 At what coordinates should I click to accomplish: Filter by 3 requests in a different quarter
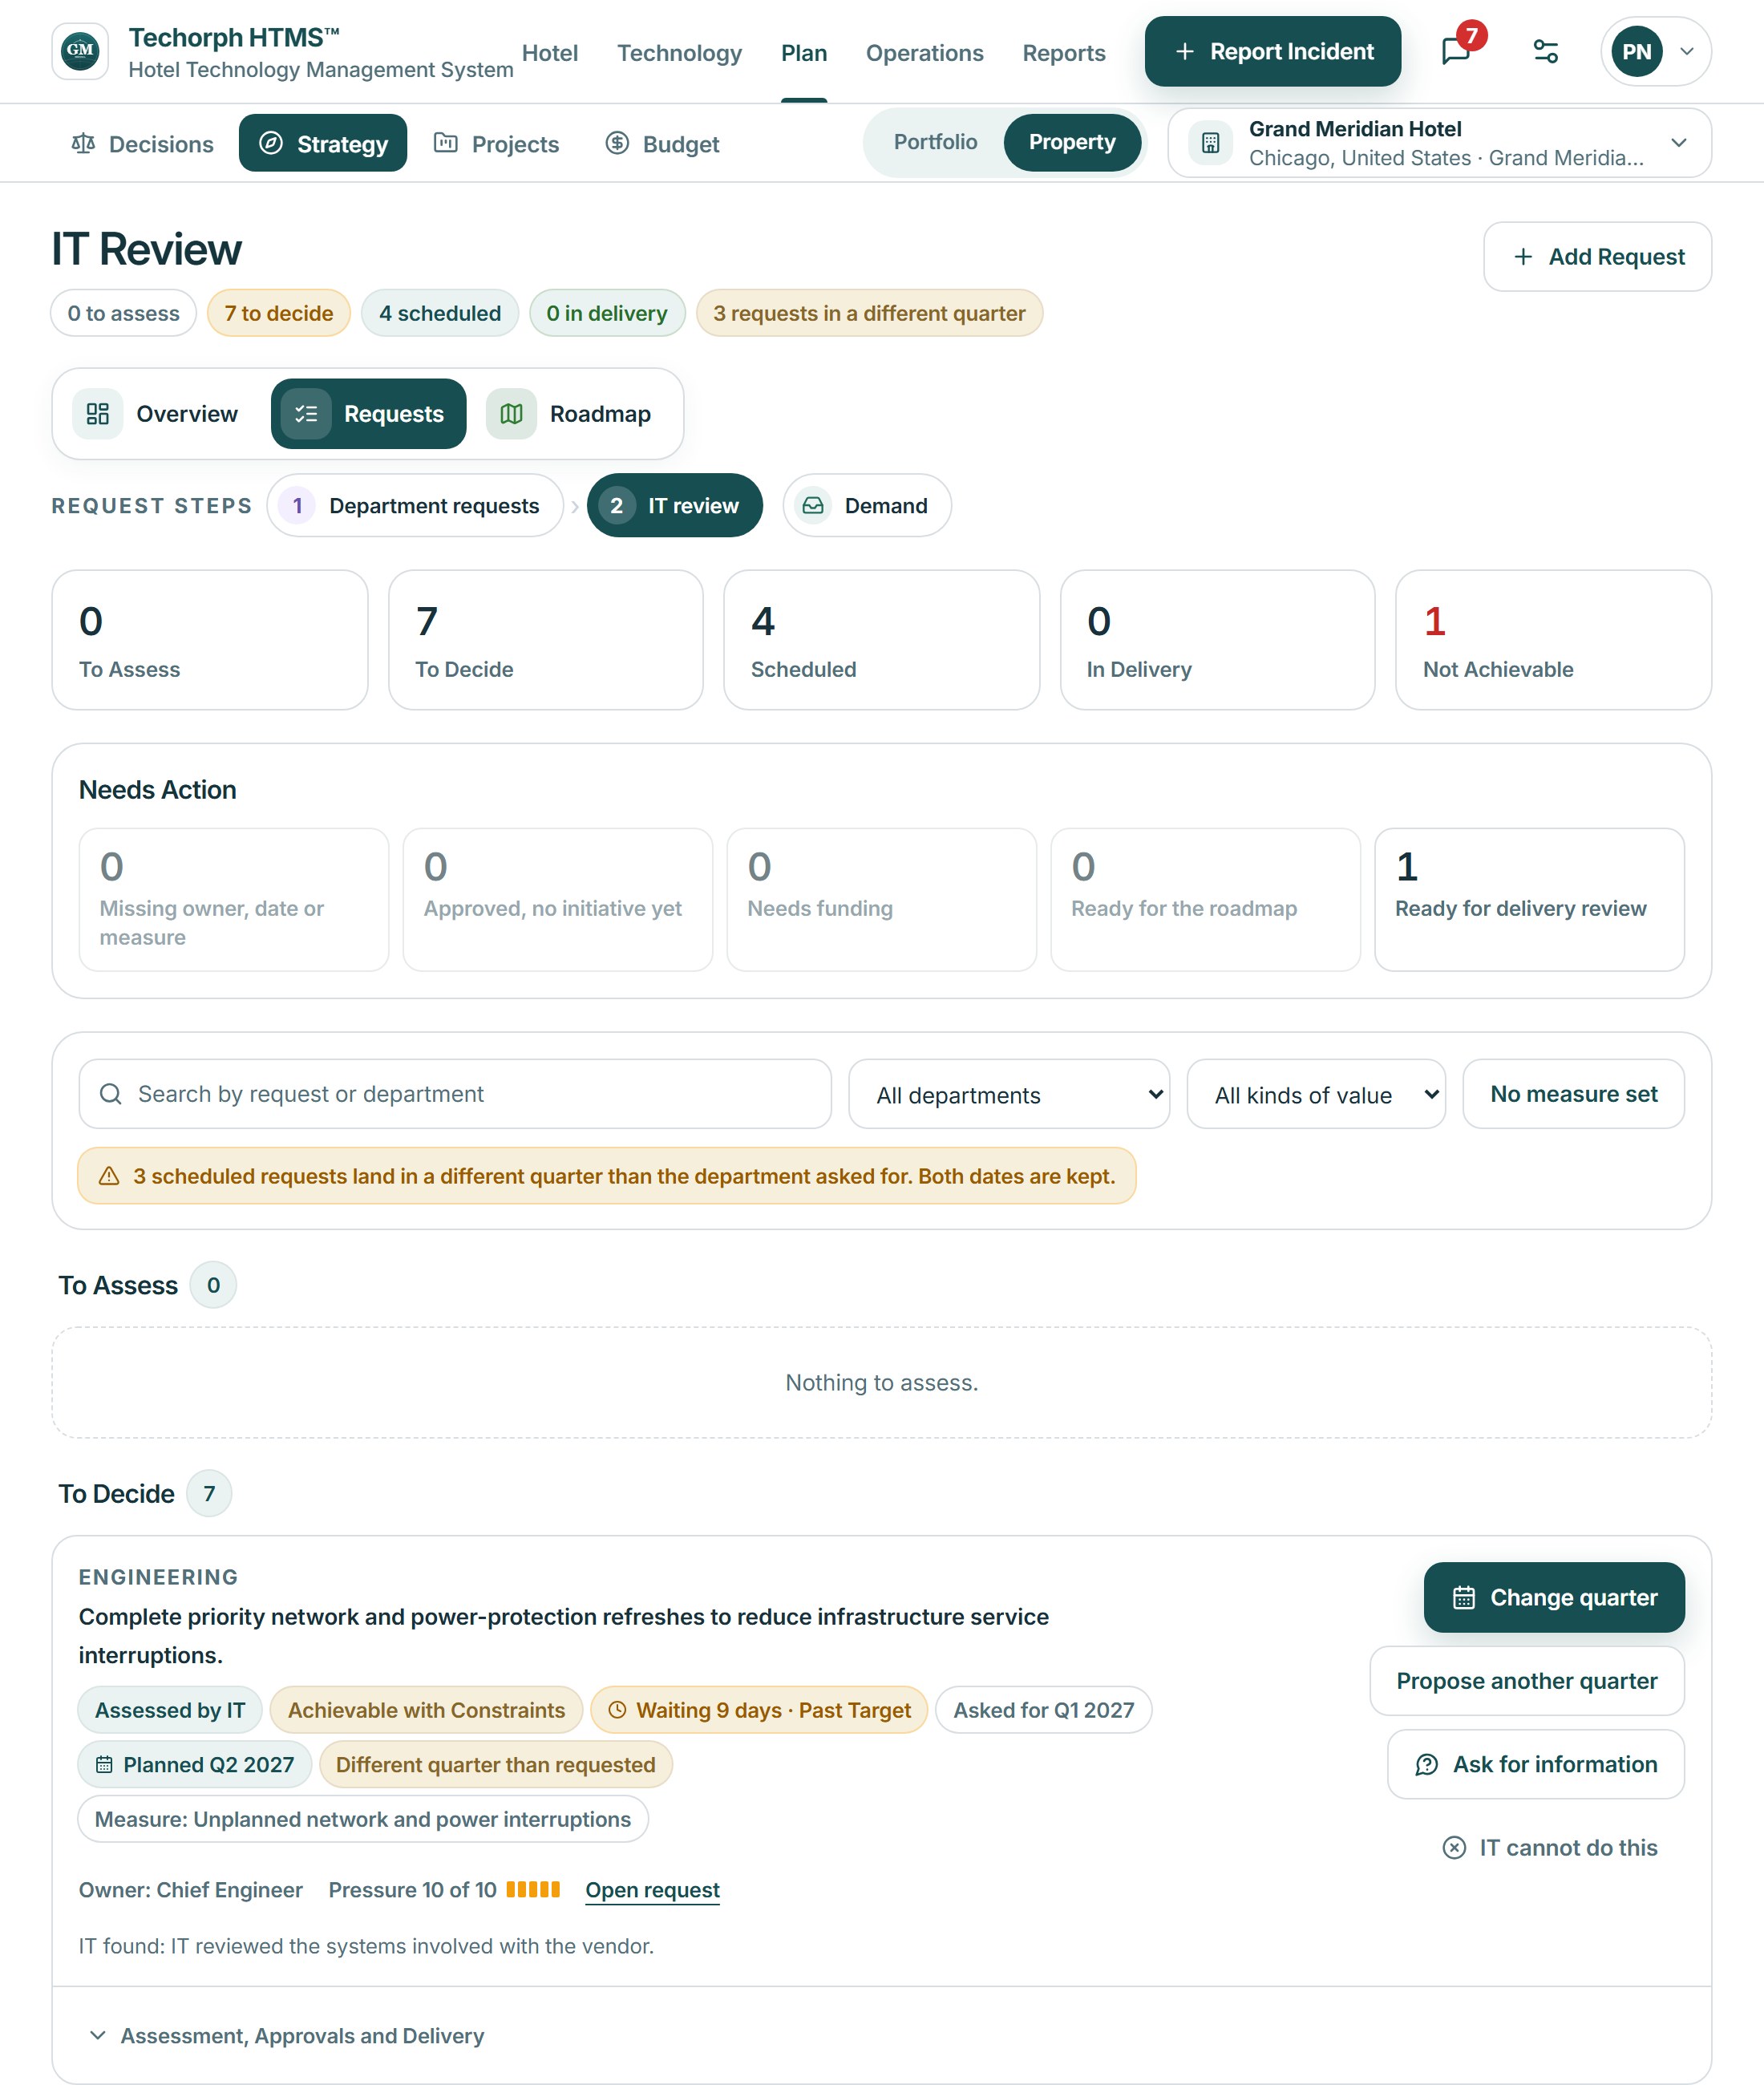point(869,313)
